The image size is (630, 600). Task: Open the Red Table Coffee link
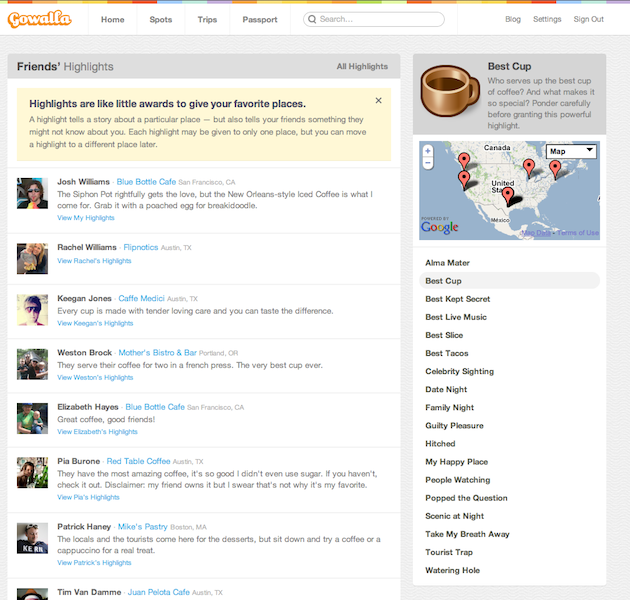point(138,461)
